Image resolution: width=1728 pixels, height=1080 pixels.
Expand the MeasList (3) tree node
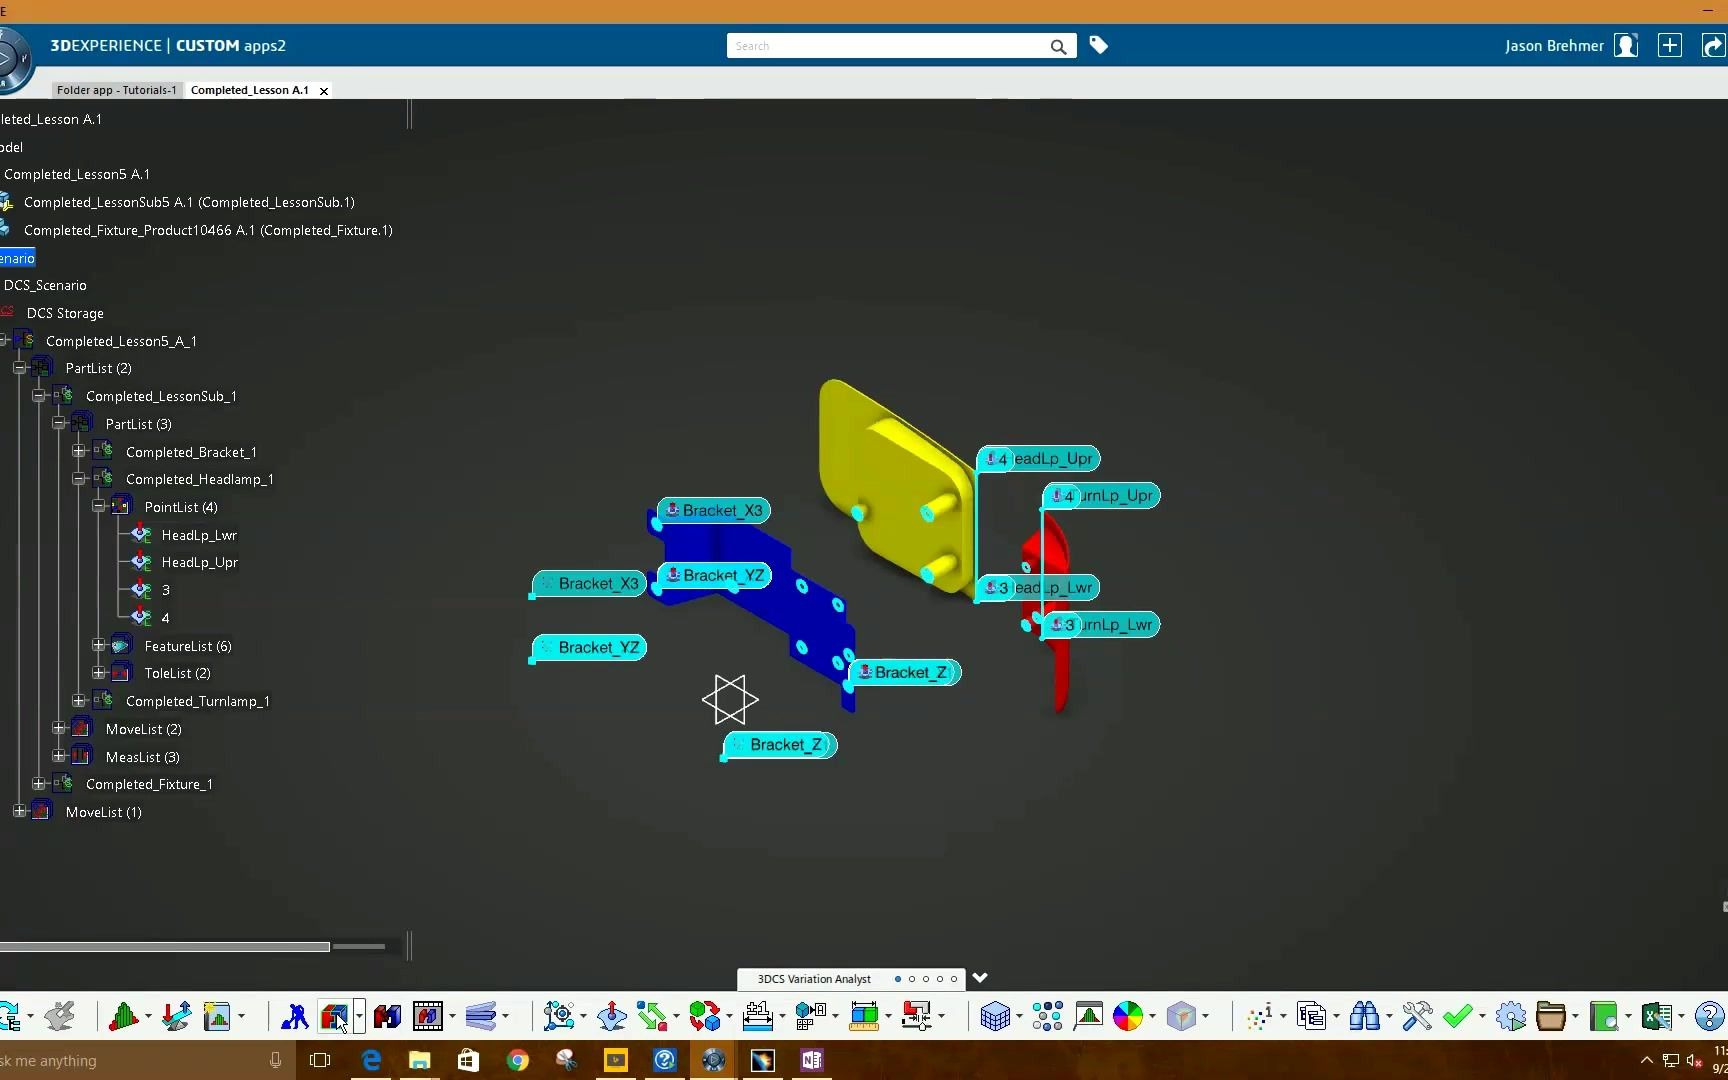tap(58, 756)
